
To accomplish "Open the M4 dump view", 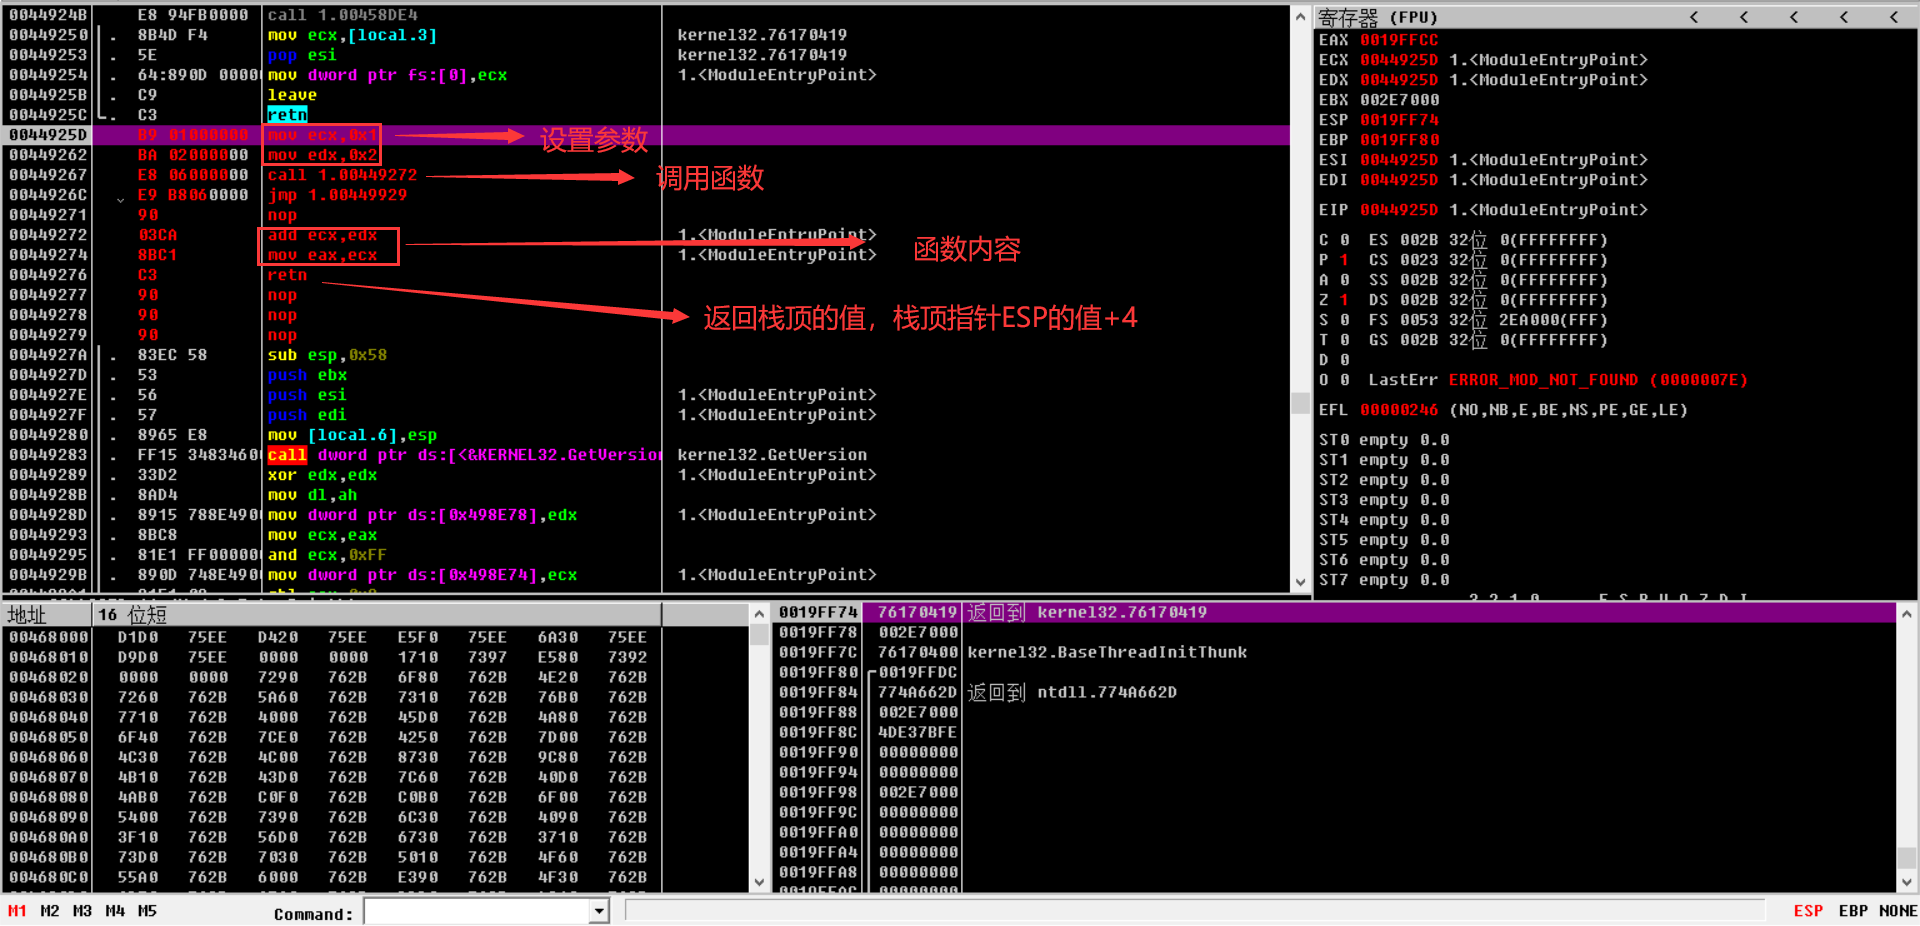I will click(115, 911).
